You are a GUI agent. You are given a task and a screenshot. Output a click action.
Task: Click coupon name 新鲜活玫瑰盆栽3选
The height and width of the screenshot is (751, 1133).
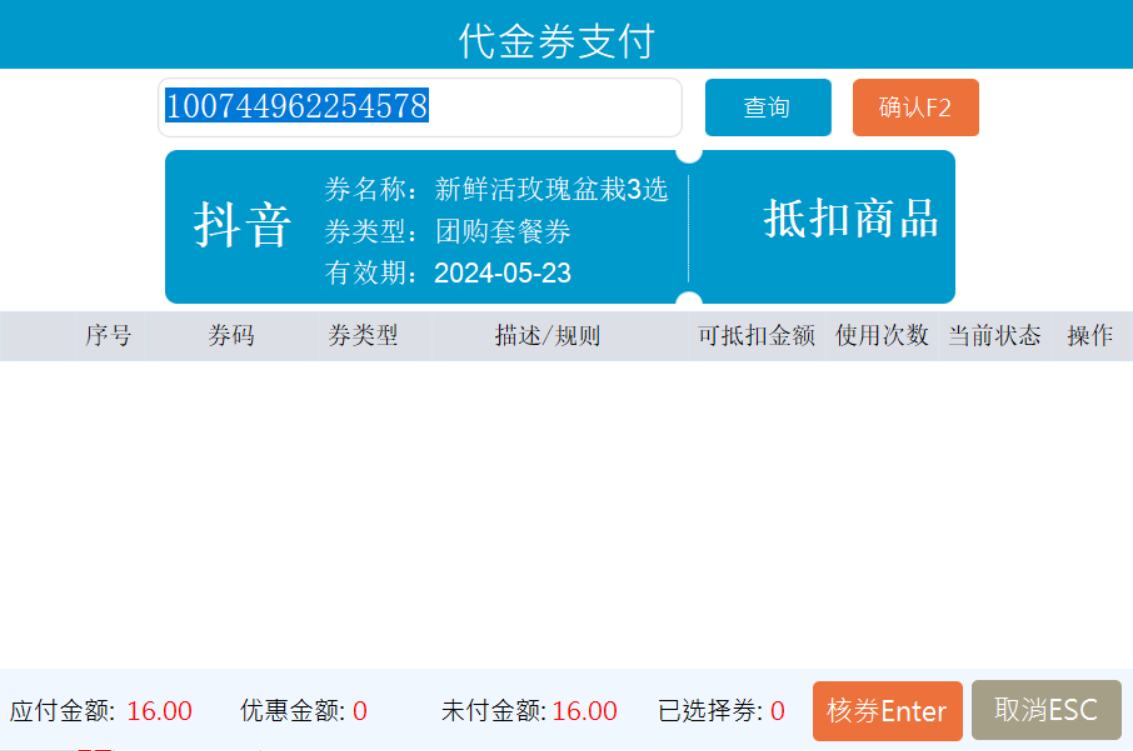(551, 189)
